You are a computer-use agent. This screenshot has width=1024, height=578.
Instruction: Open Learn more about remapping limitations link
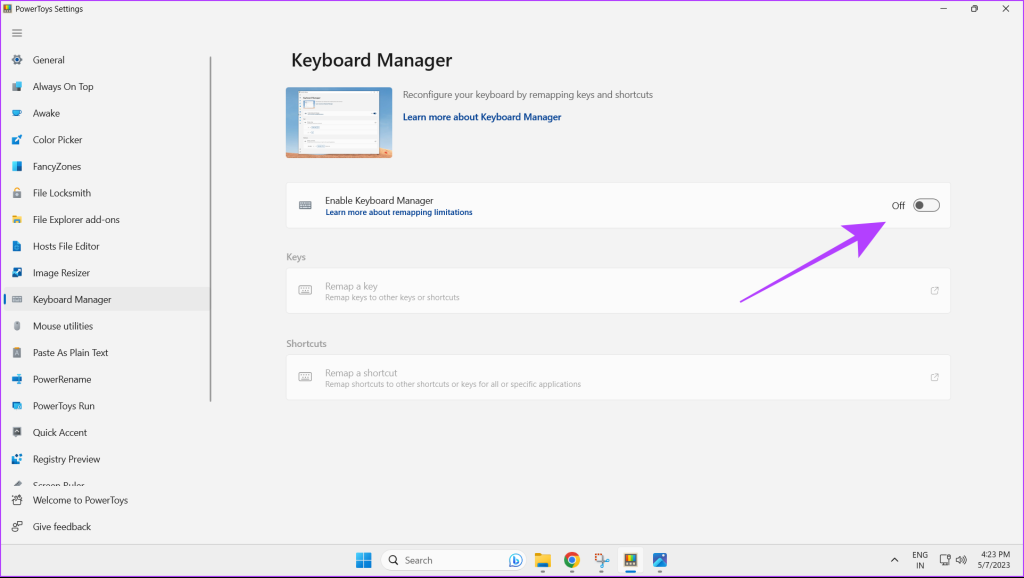399,212
